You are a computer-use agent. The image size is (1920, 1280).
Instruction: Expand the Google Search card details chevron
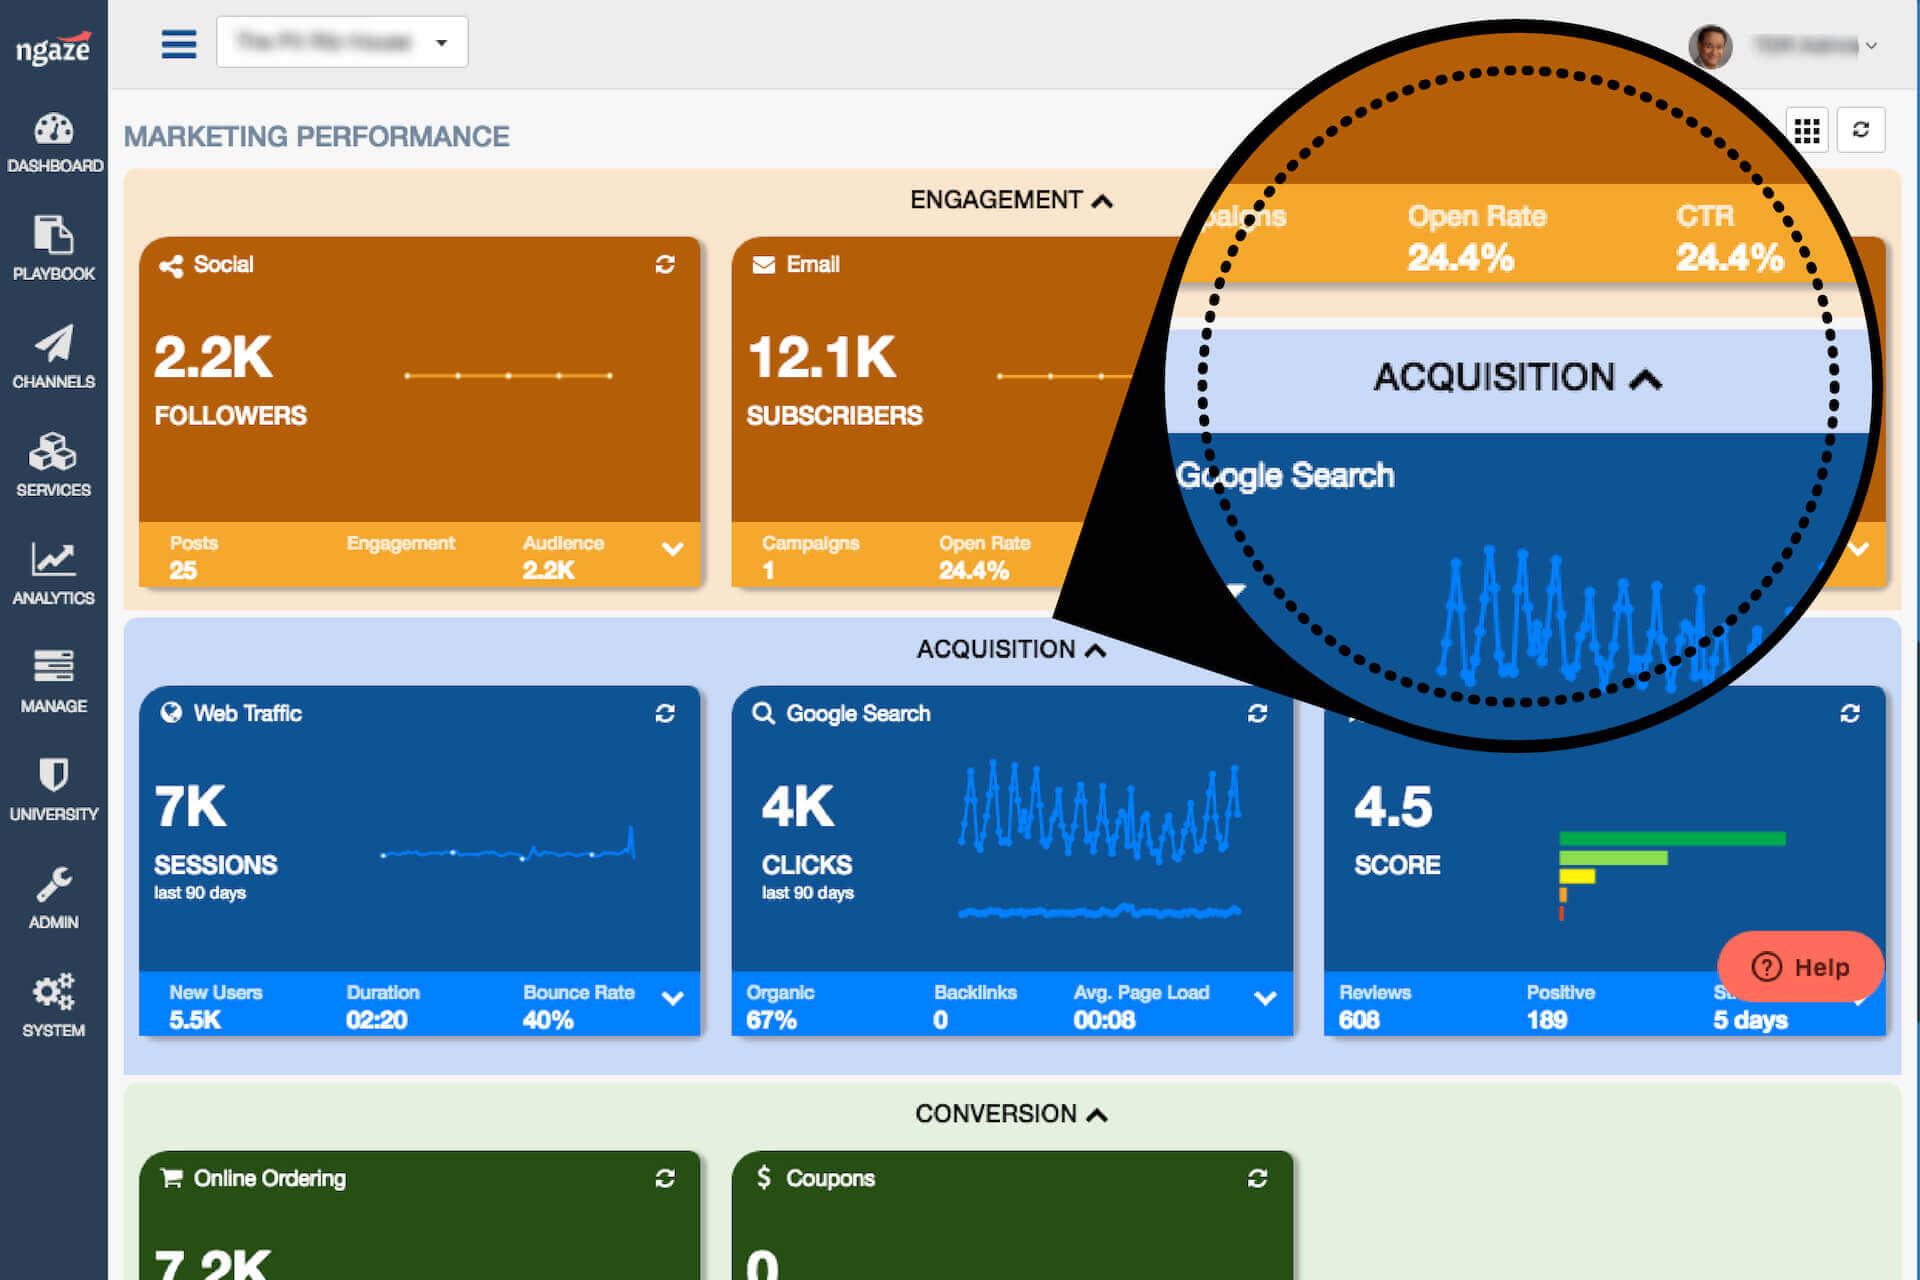click(1265, 998)
